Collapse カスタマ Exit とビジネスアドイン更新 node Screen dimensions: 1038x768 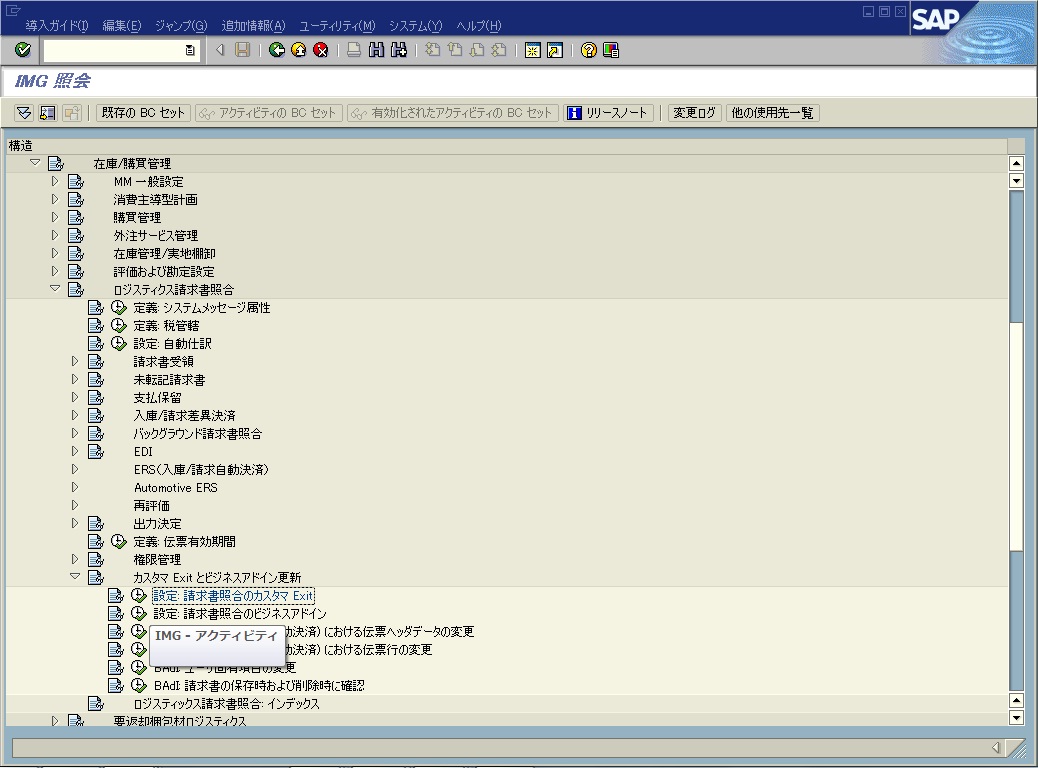pyautogui.click(x=75, y=577)
